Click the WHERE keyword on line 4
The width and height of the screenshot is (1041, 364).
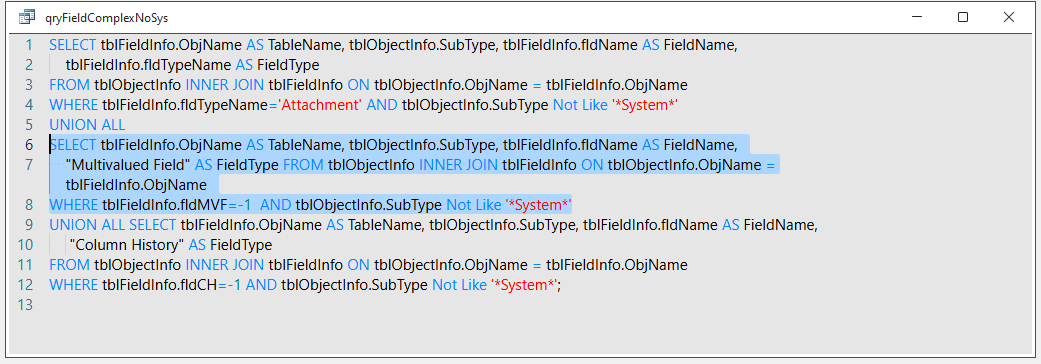pyautogui.click(x=73, y=105)
